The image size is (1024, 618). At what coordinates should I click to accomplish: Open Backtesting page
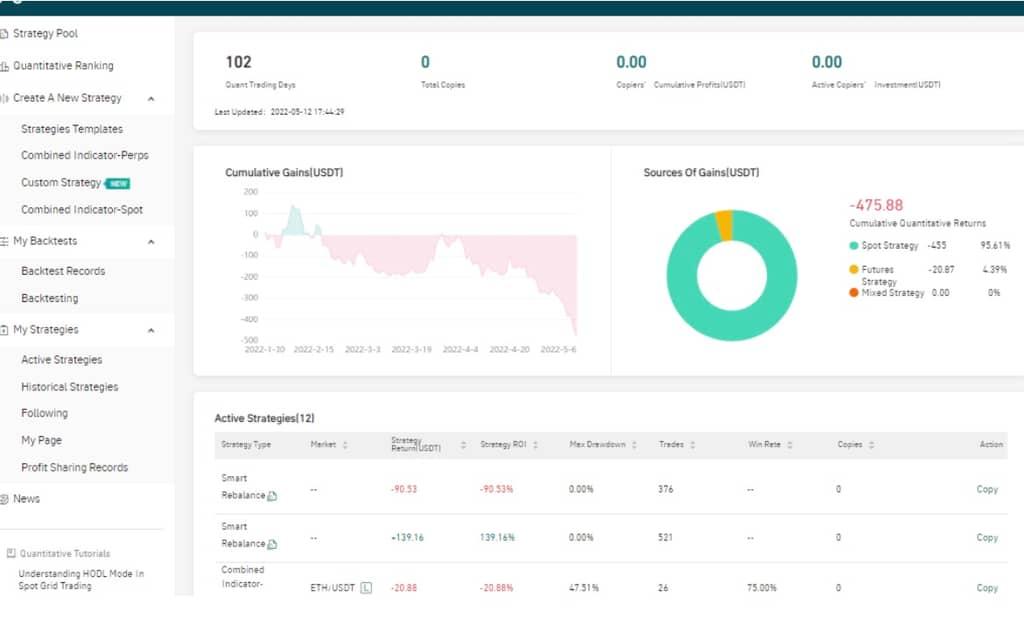click(x=50, y=298)
